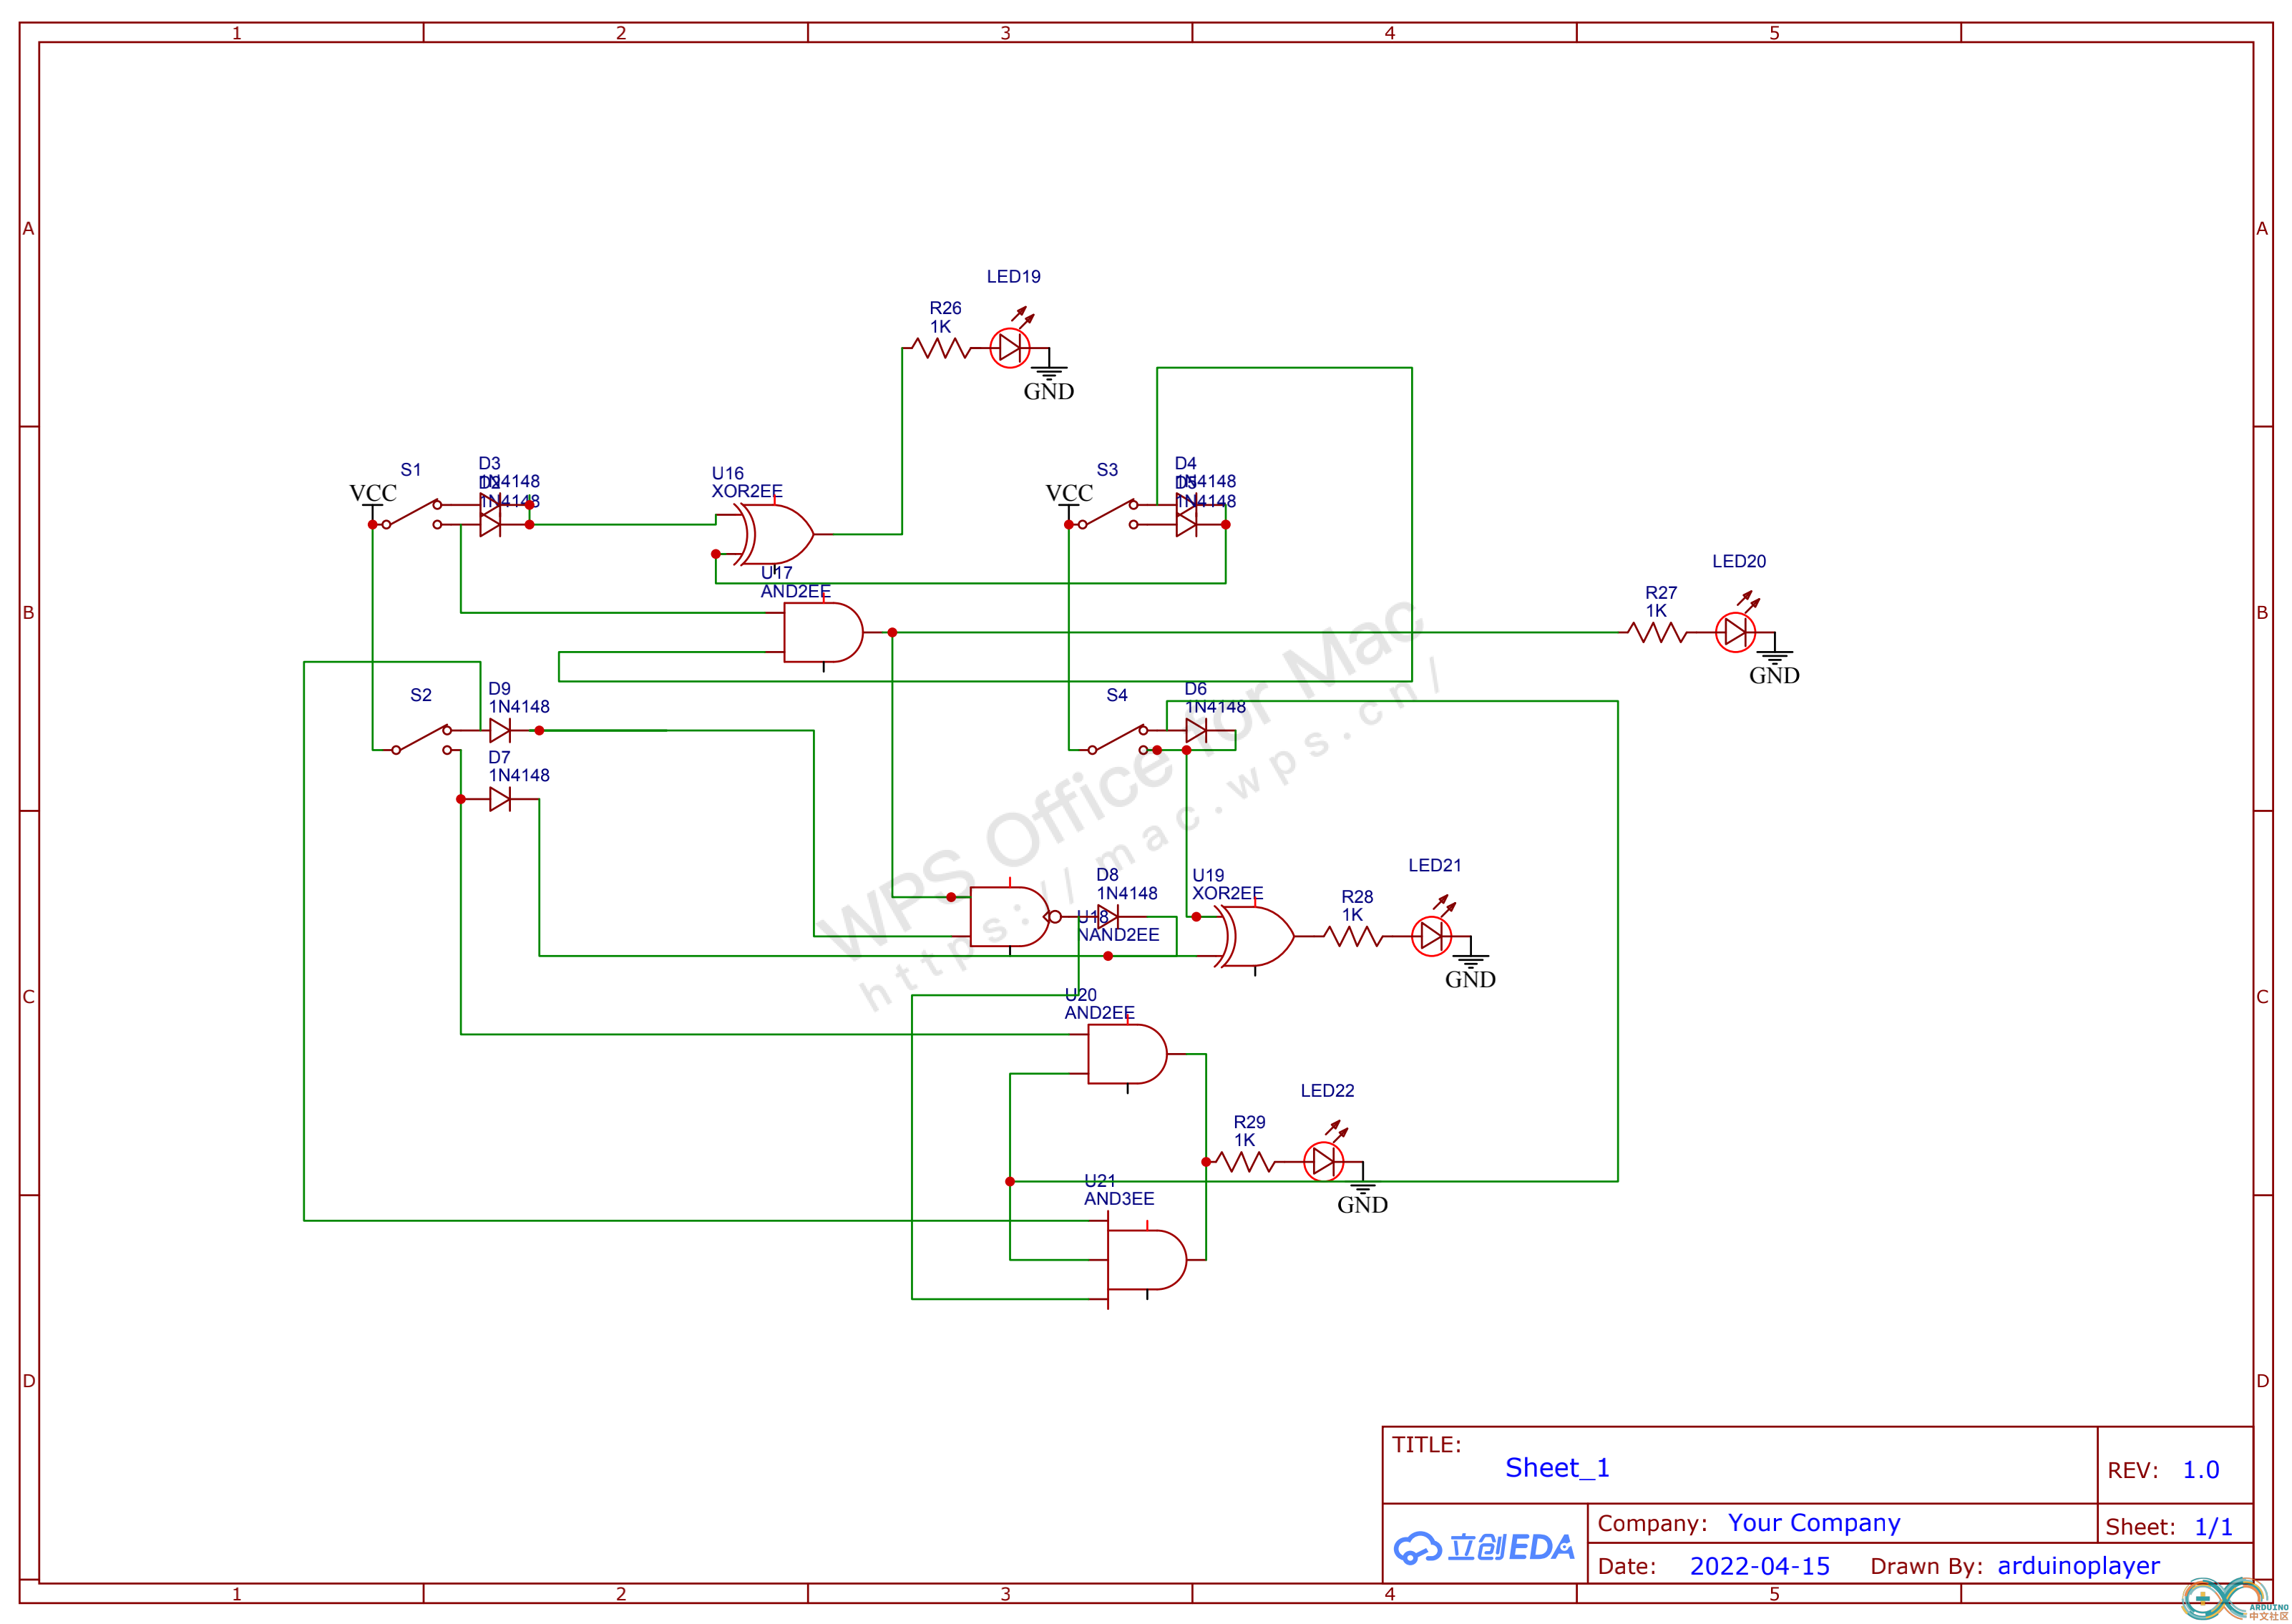2292x1624 pixels.
Task: Click the 1N4148 label under D8
Action: (x=1127, y=893)
